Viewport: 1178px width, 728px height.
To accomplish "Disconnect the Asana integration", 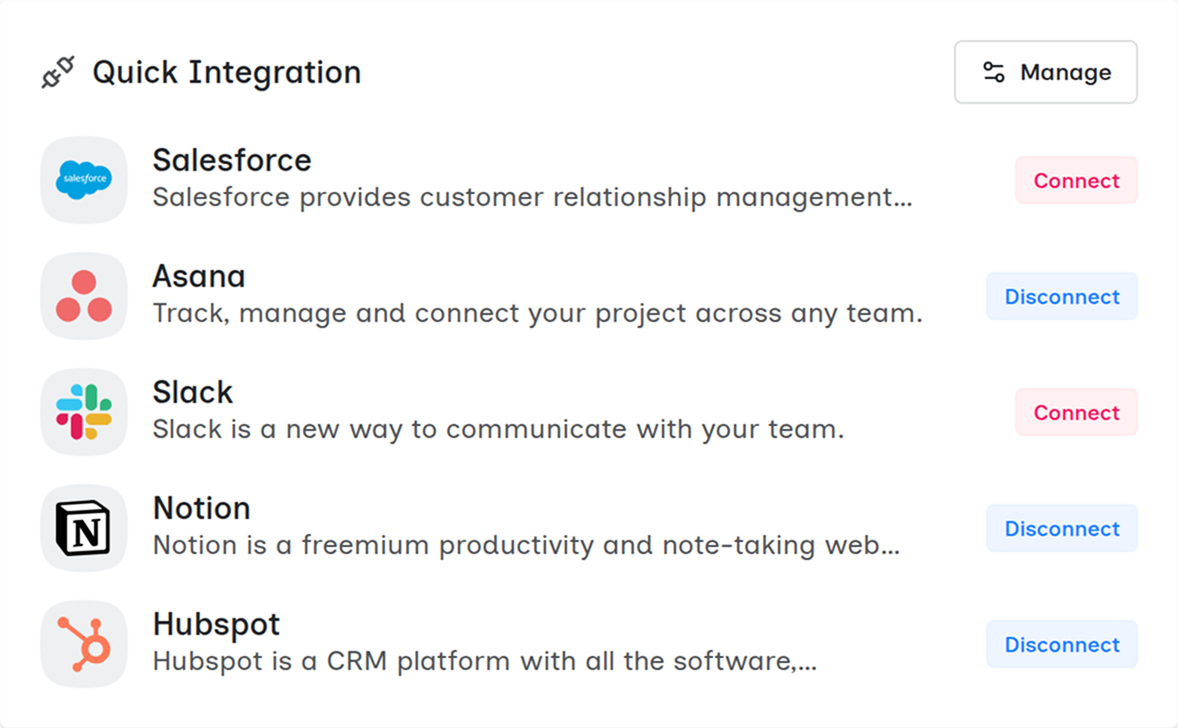I will pyautogui.click(x=1061, y=296).
